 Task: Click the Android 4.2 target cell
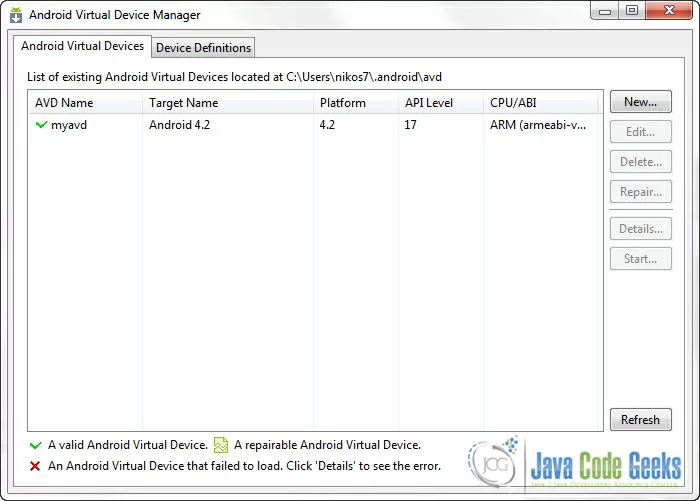[179, 125]
